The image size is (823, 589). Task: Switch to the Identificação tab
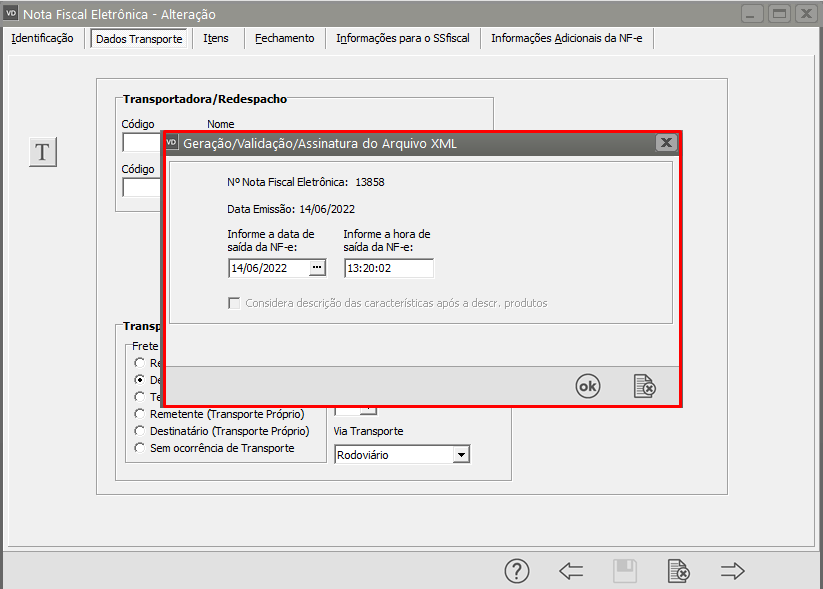42,38
